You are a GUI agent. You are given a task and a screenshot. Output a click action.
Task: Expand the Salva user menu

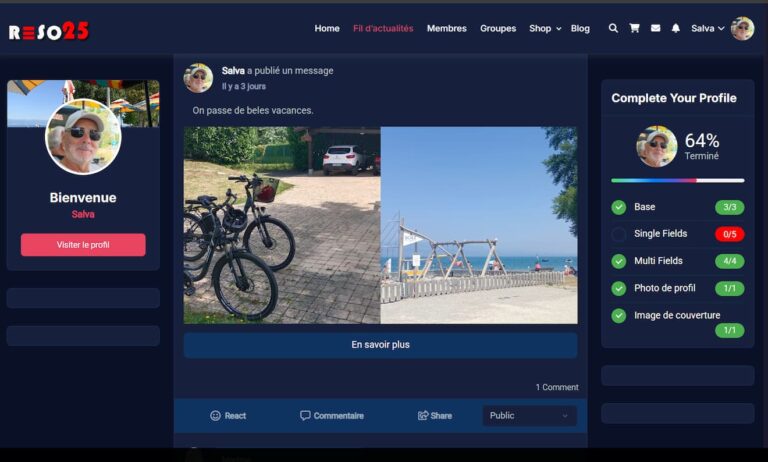point(707,28)
